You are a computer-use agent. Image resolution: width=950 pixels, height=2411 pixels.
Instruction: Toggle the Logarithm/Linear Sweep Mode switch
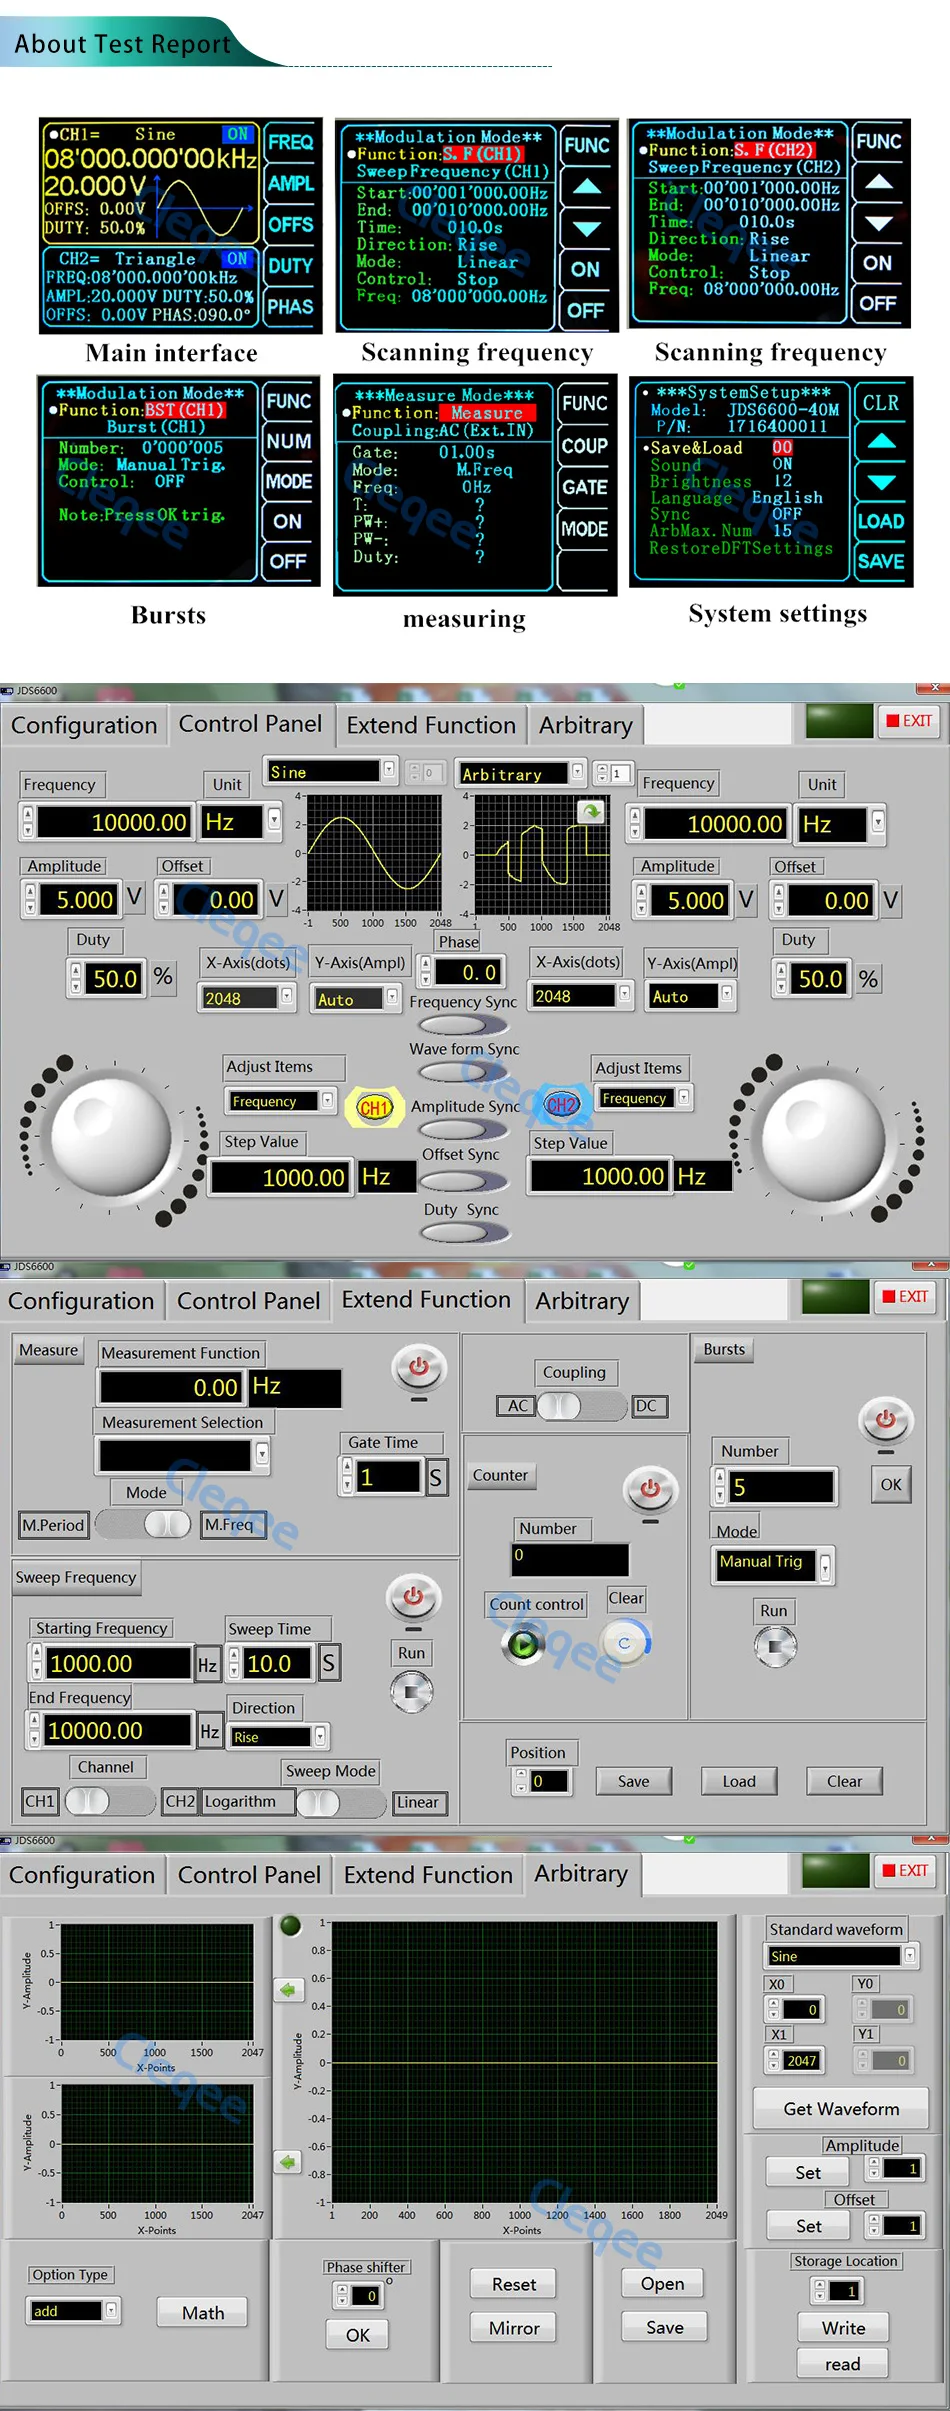(341, 1802)
